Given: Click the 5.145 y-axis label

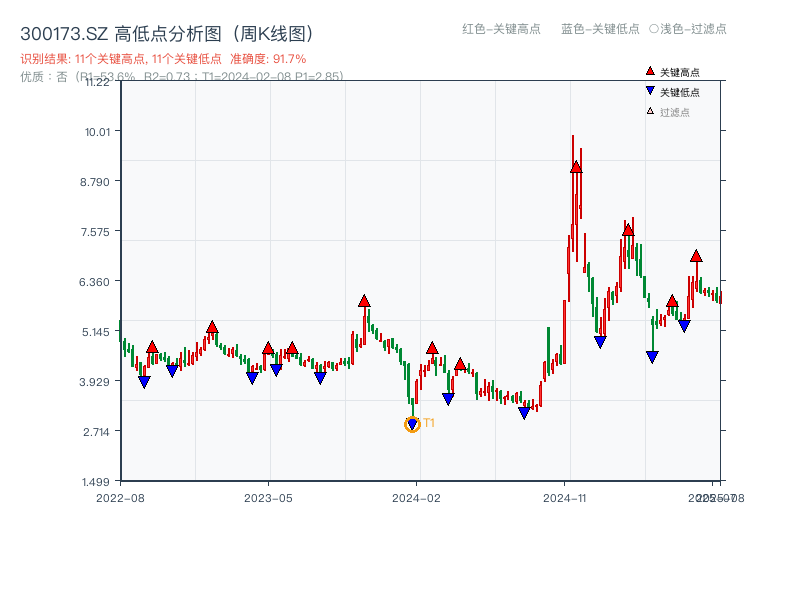Looking at the screenshot, I should (x=96, y=332).
